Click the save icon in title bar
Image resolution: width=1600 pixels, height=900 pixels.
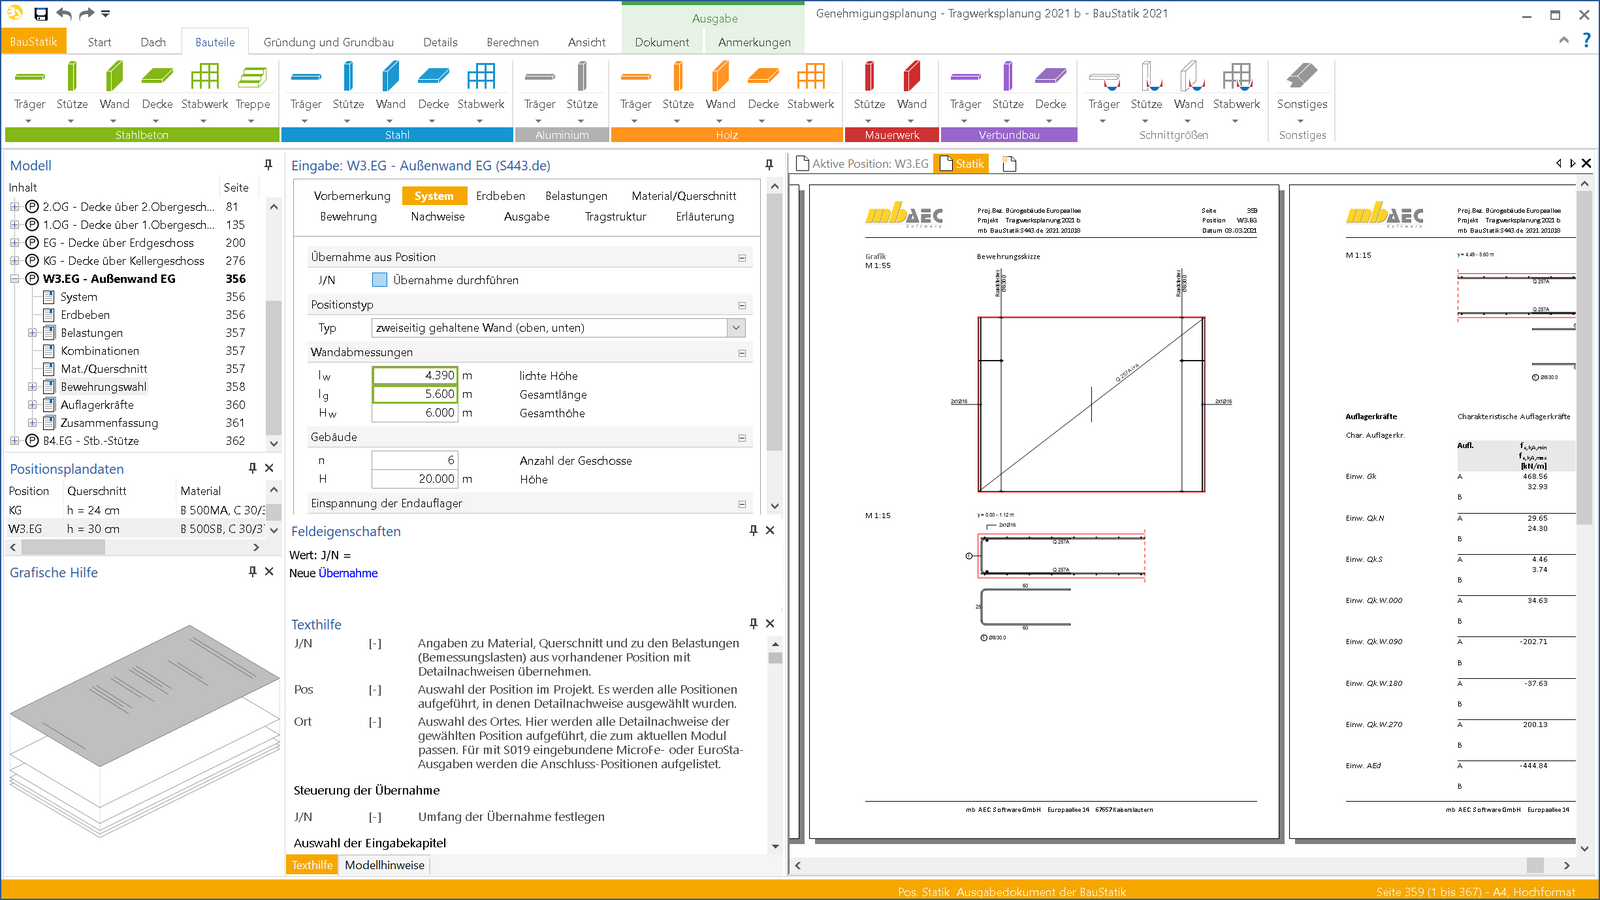[x=41, y=14]
